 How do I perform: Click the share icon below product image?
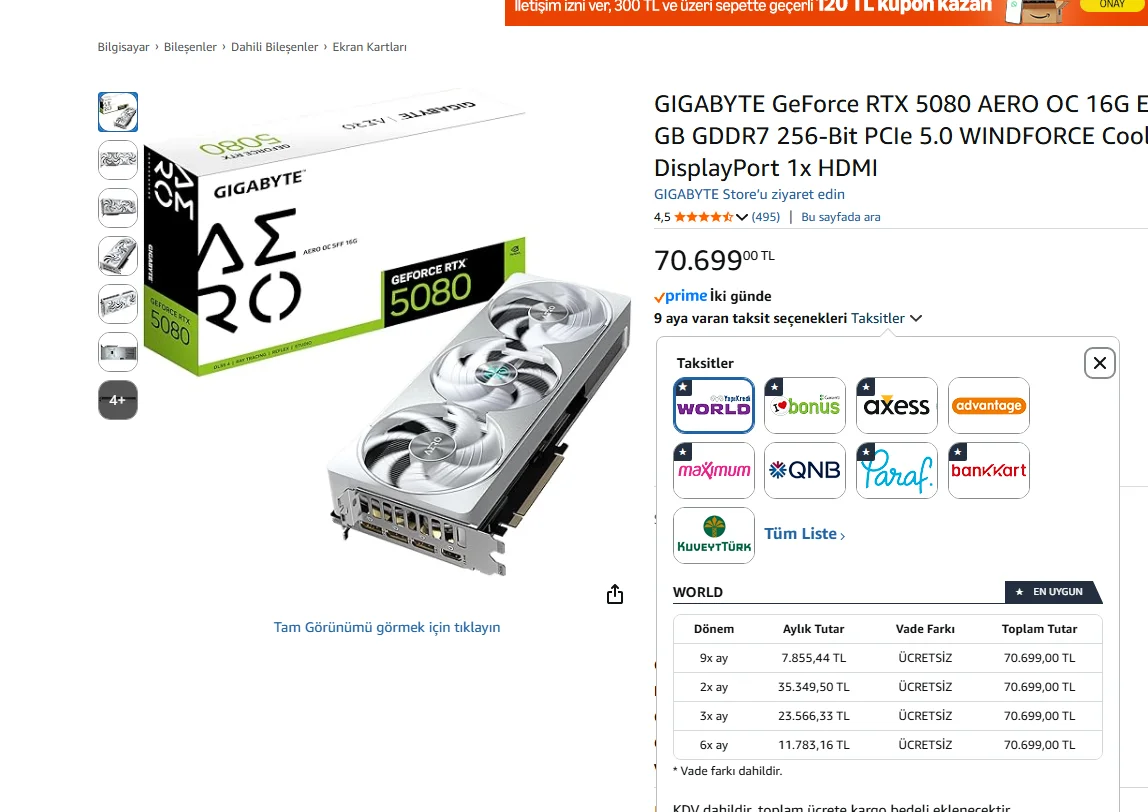click(615, 594)
